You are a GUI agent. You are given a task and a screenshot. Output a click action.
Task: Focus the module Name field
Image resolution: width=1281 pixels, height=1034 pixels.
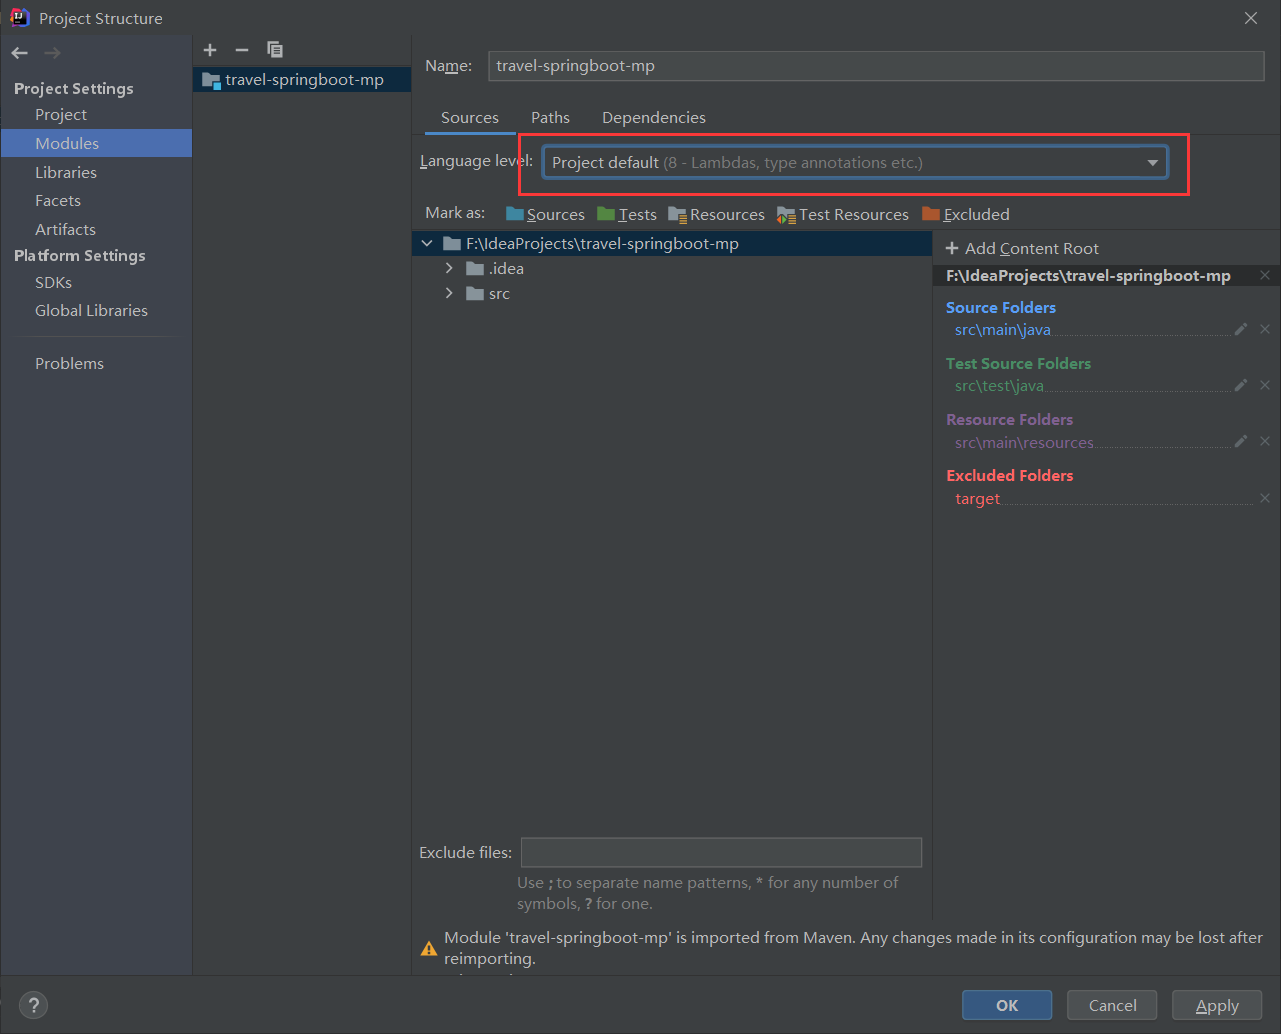876,66
